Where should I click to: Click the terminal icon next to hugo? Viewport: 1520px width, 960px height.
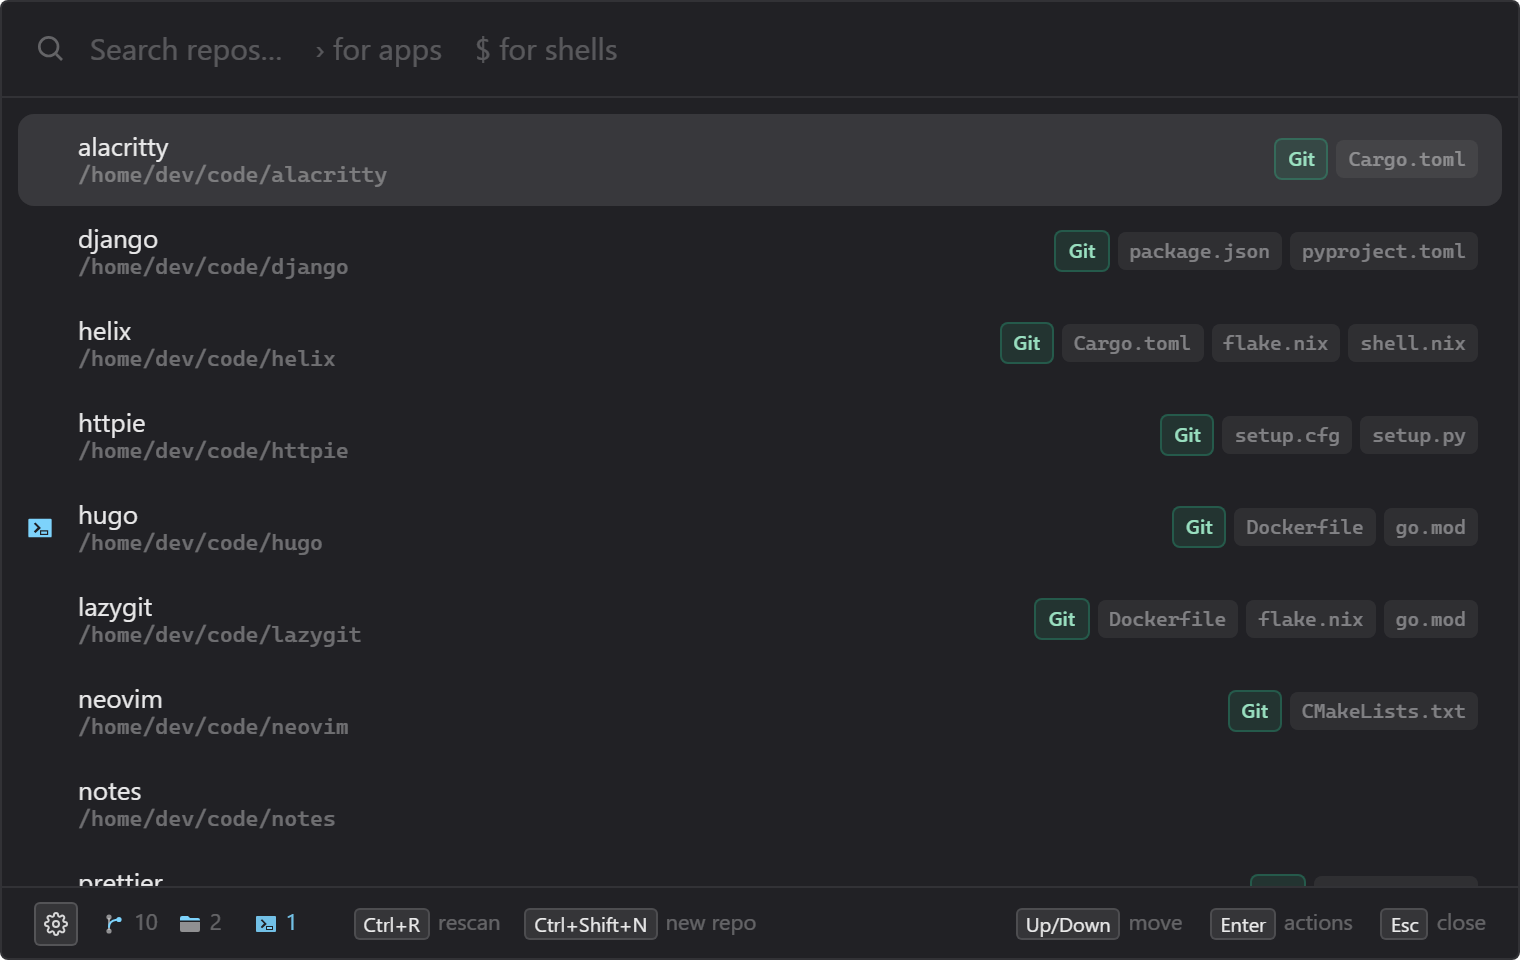(40, 528)
